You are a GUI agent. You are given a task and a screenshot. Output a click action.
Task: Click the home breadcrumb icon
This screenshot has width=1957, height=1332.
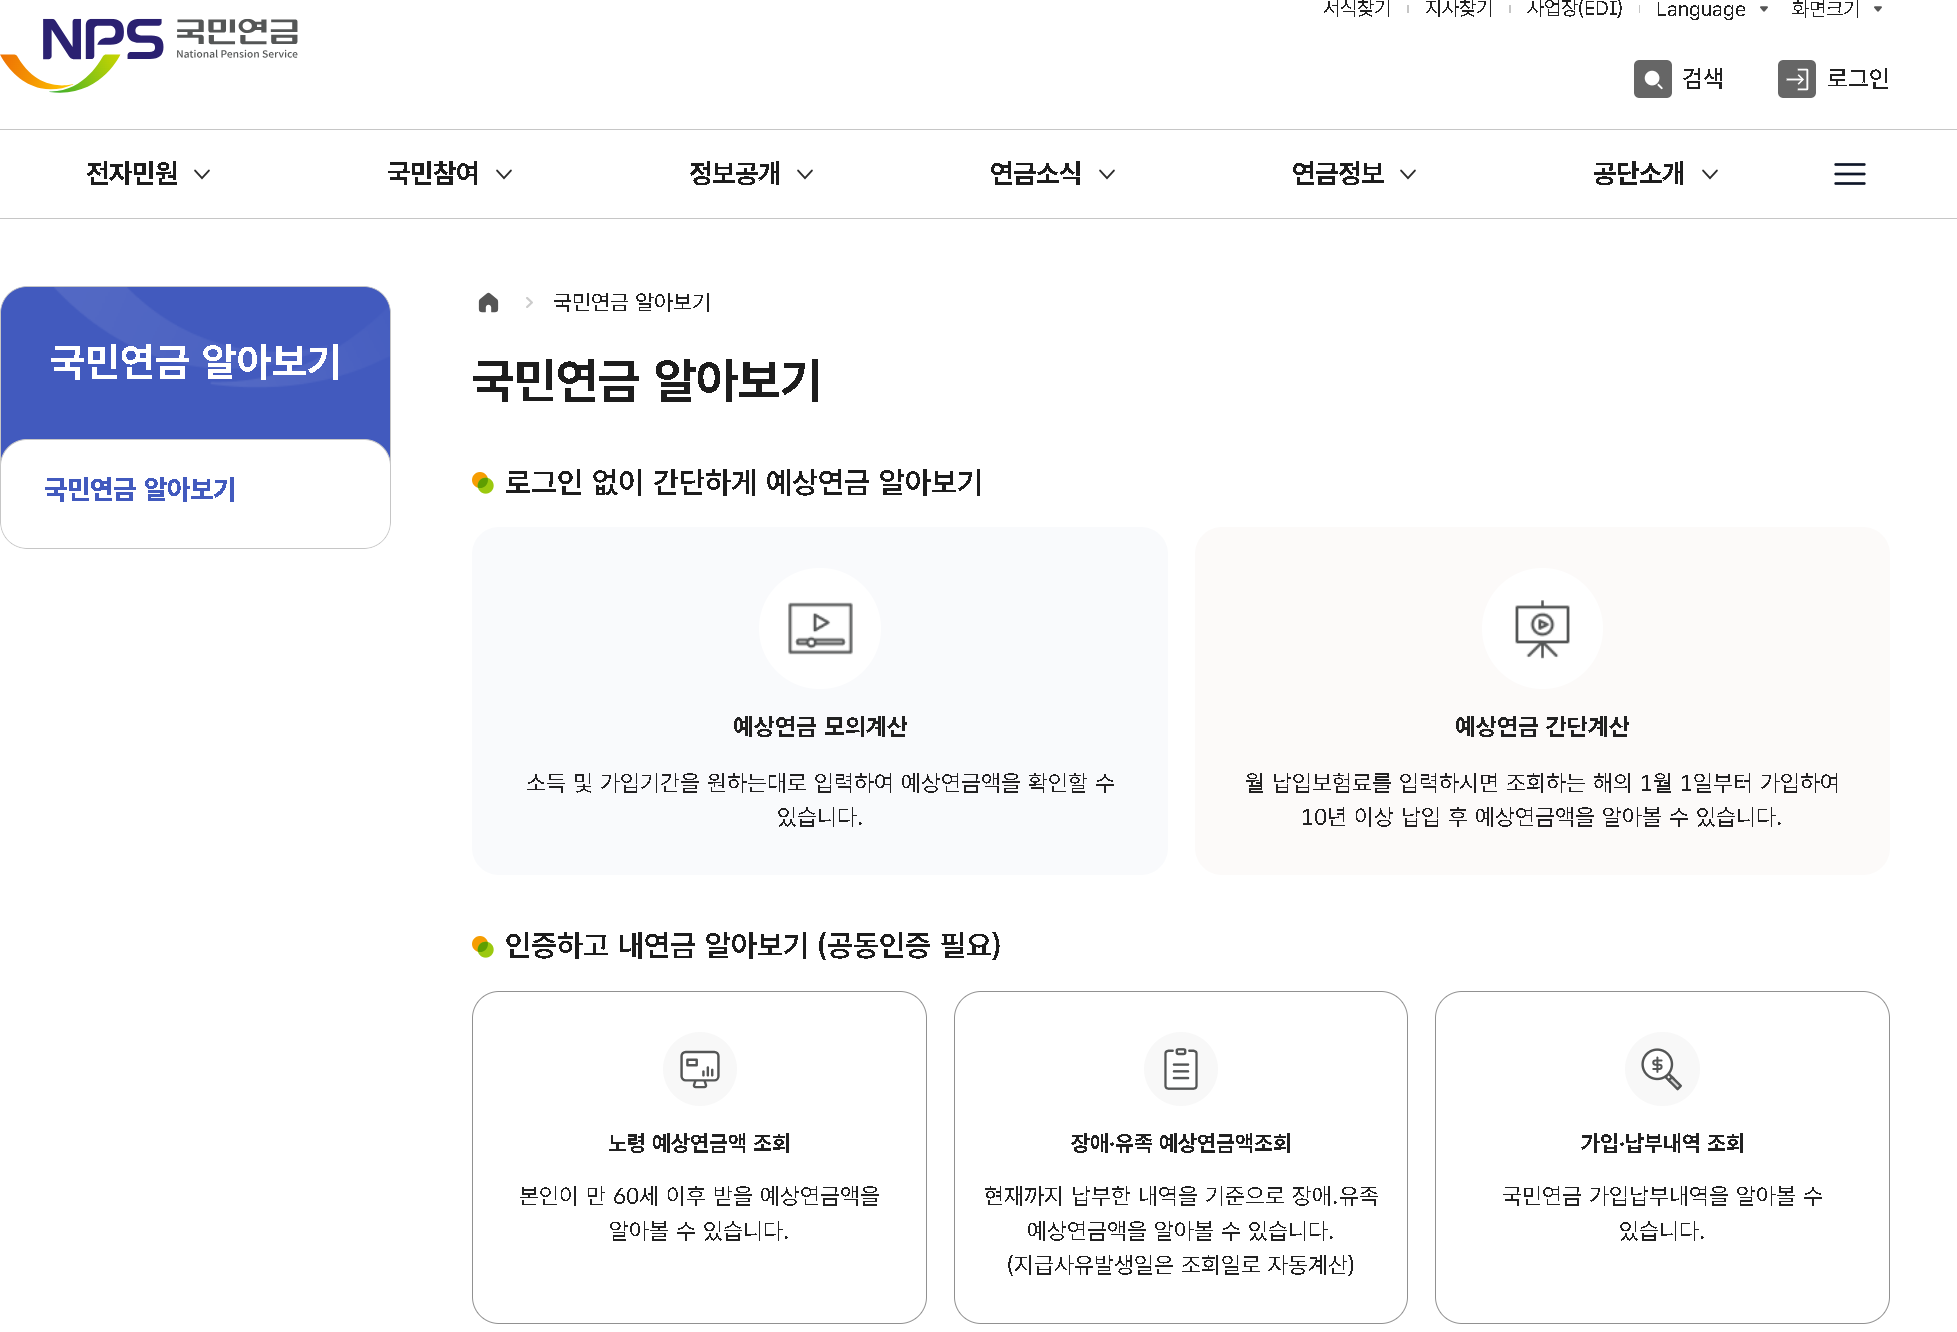pos(488,303)
